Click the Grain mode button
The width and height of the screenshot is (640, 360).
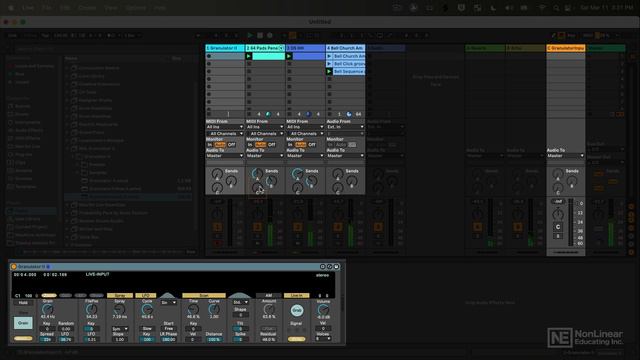pos(23,323)
